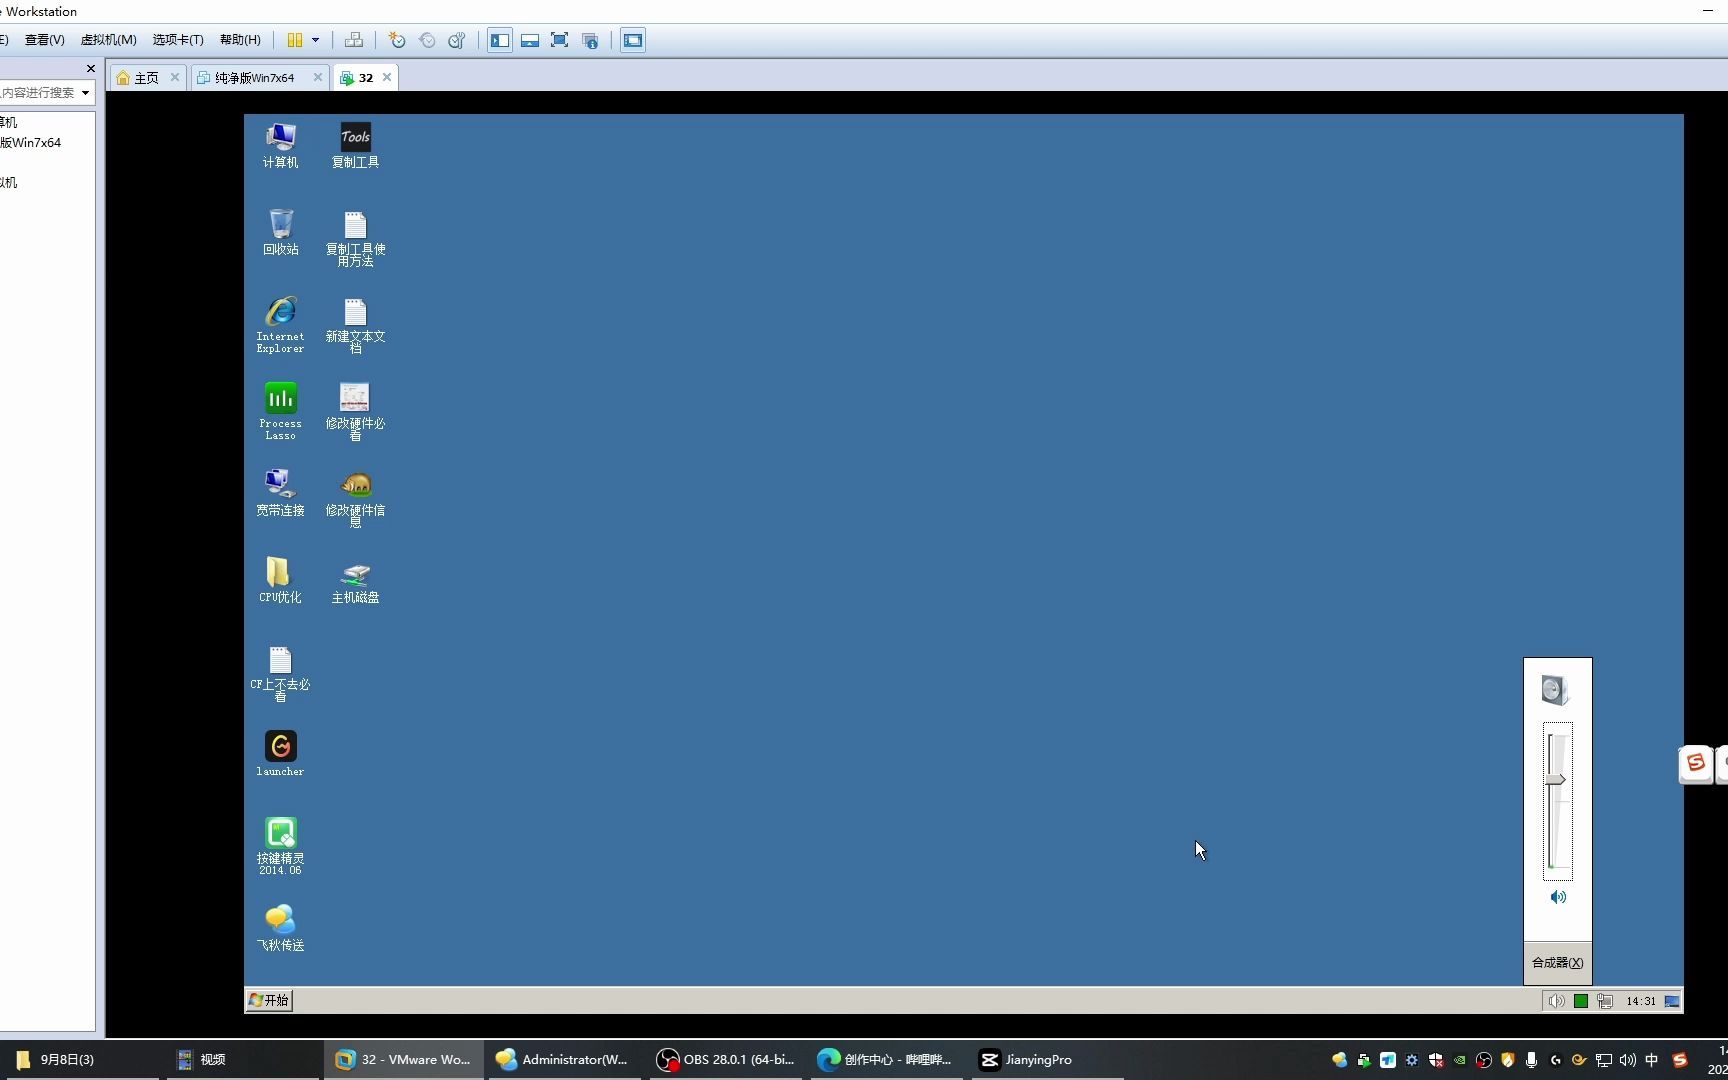Toggle the guest tray volume icon

1556,1001
